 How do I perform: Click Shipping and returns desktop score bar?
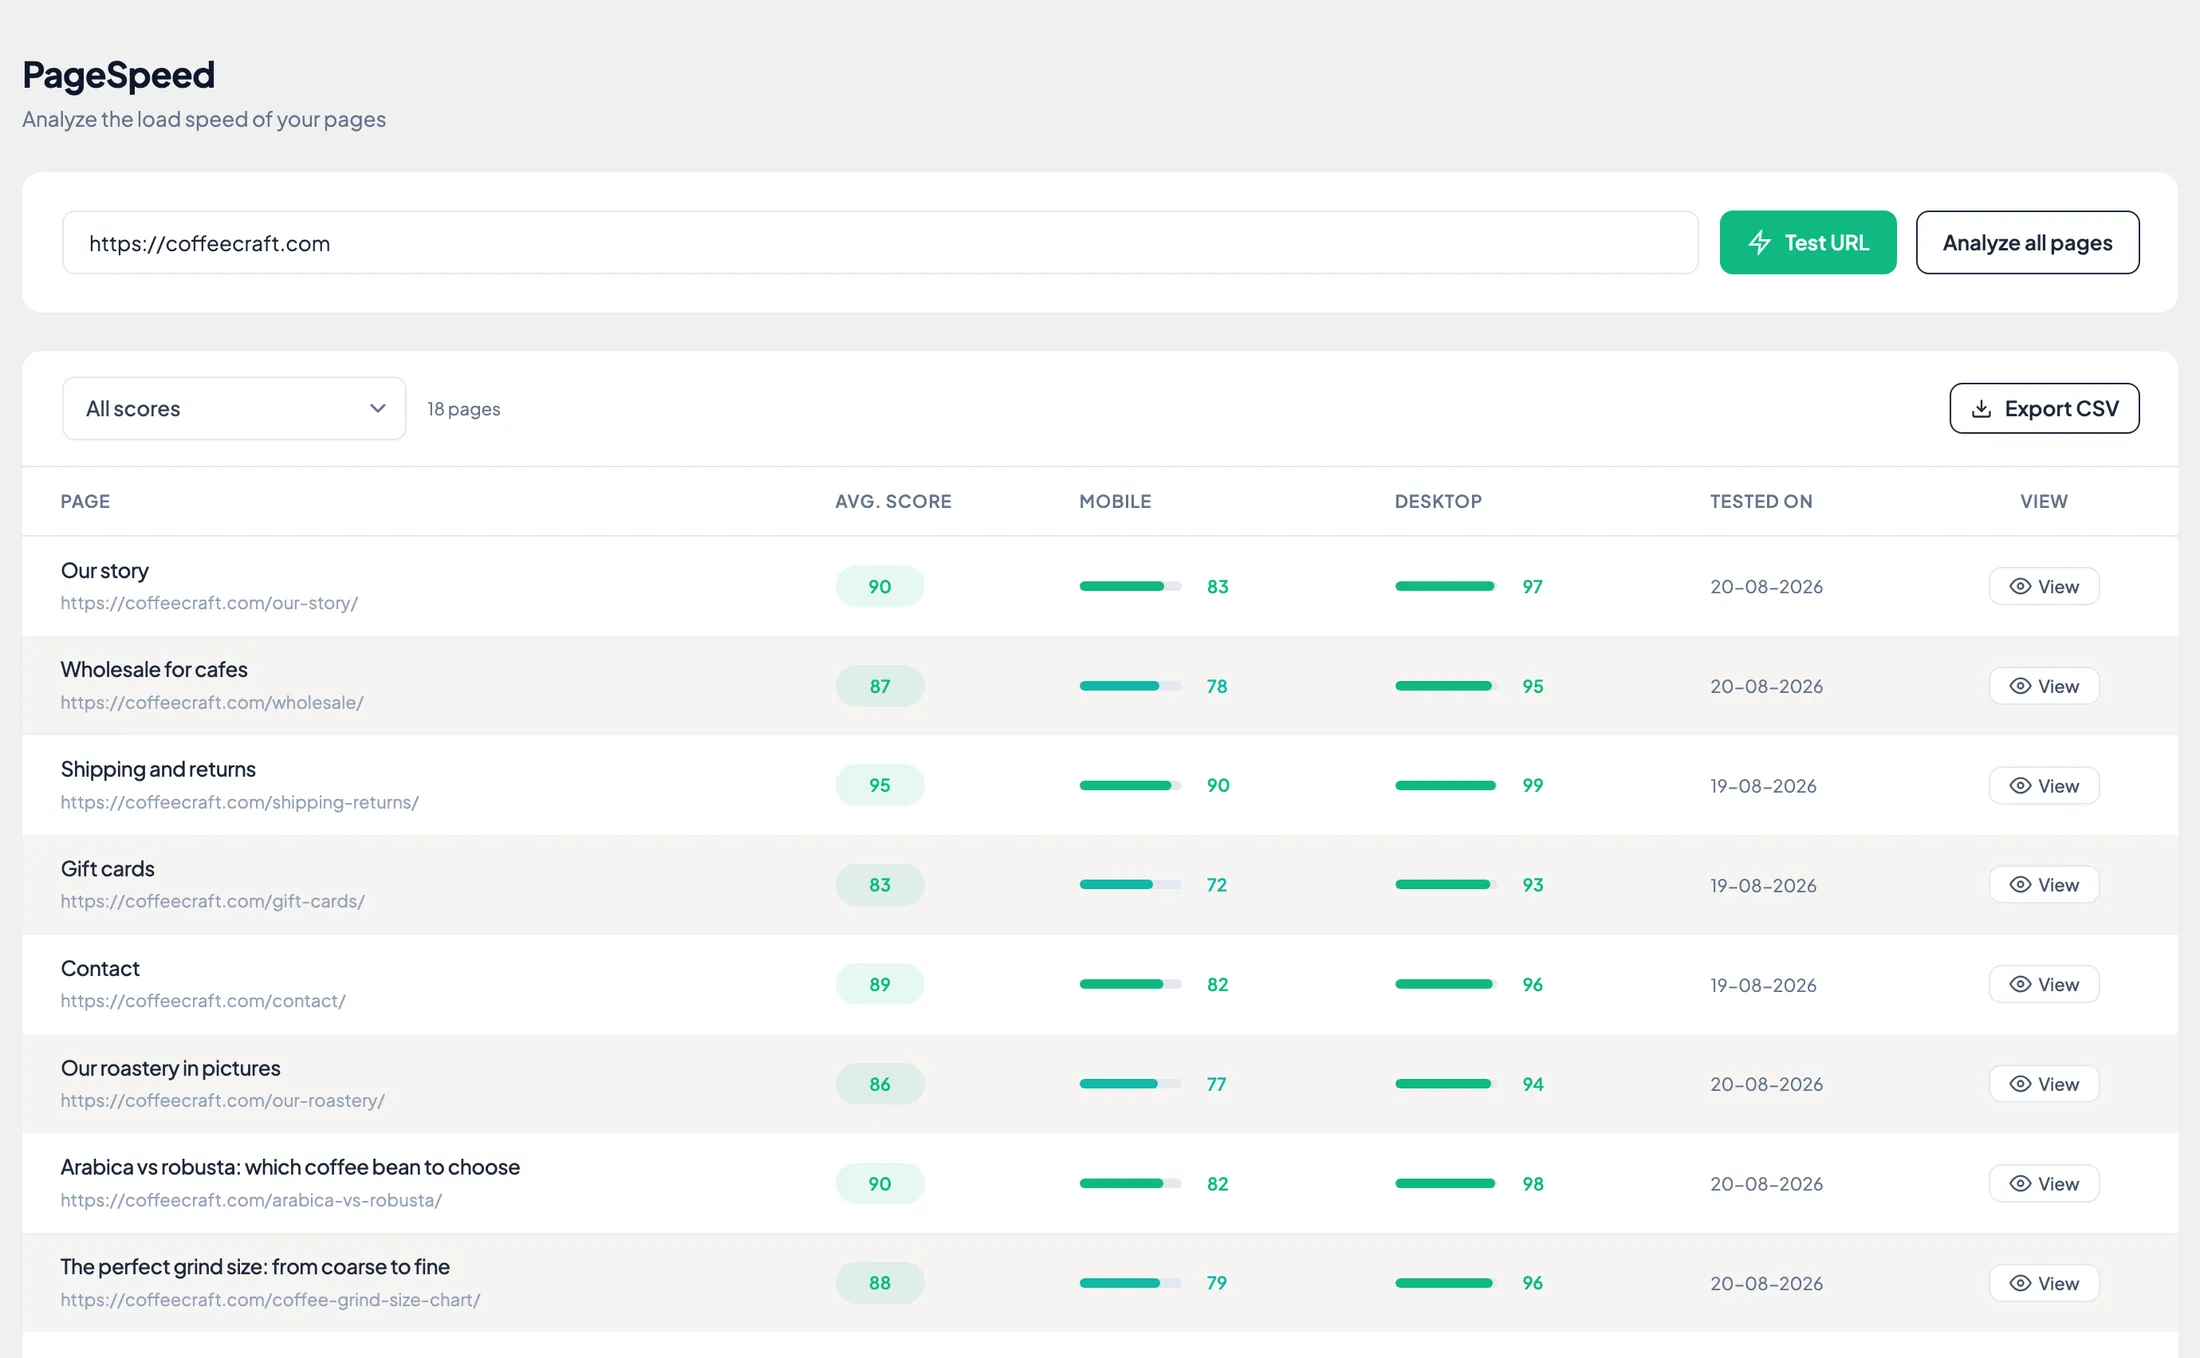tap(1446, 785)
